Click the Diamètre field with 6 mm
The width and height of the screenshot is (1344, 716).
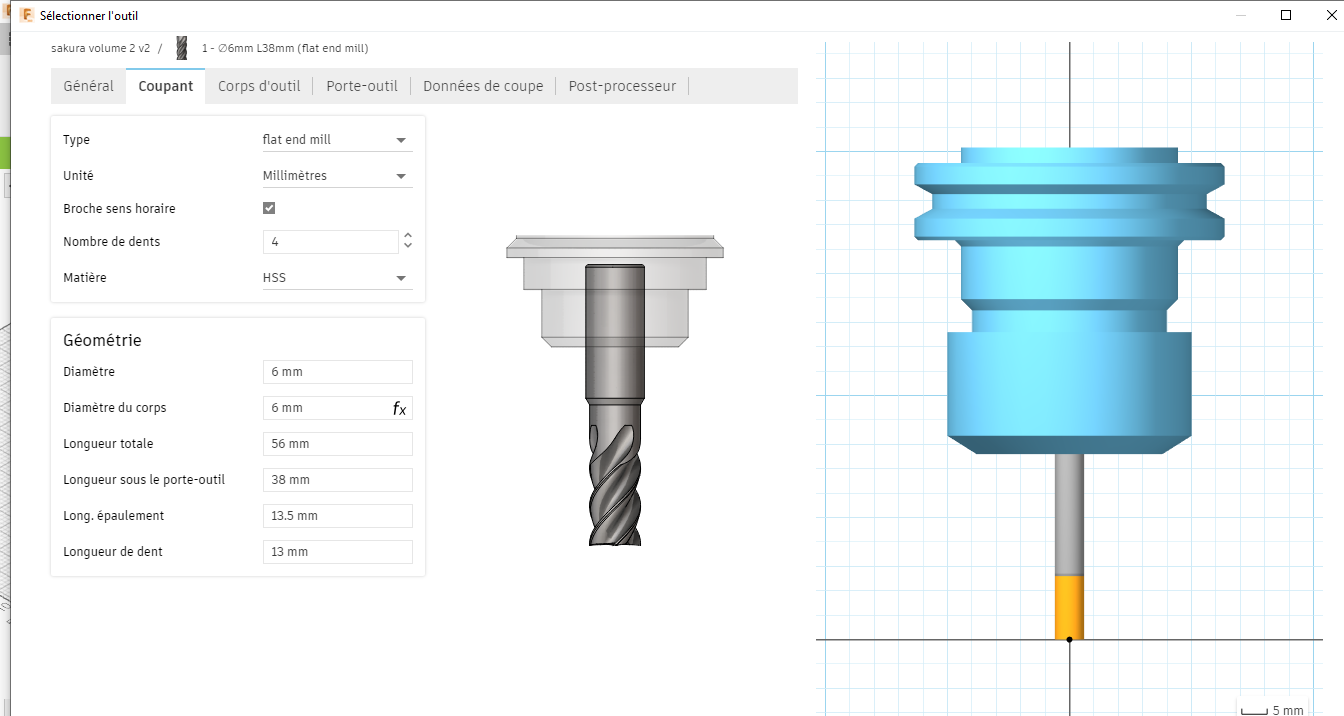coord(338,372)
